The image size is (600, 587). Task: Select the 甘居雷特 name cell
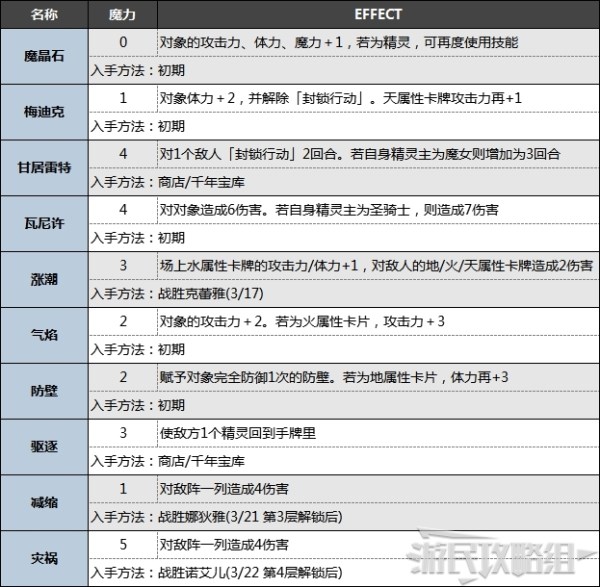click(44, 167)
